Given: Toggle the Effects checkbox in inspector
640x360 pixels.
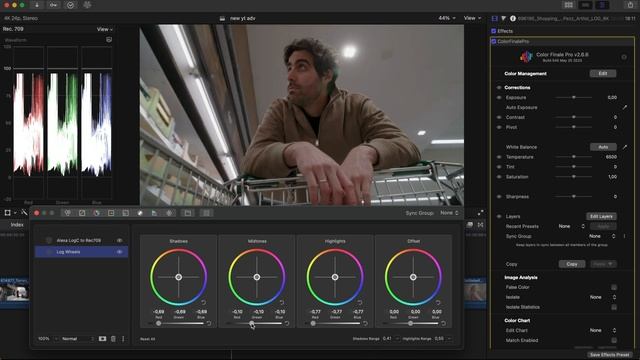Looking at the screenshot, I should (493, 31).
